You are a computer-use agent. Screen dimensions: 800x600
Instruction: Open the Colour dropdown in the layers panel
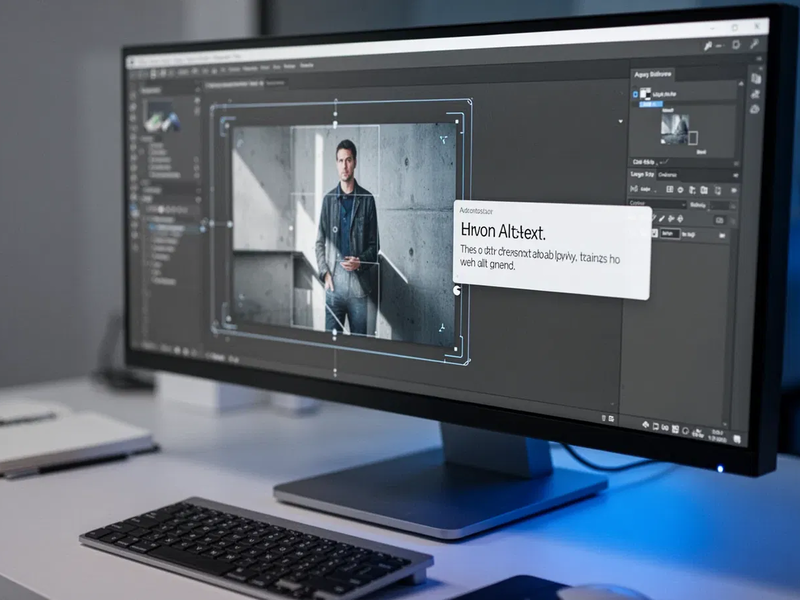coord(658,204)
